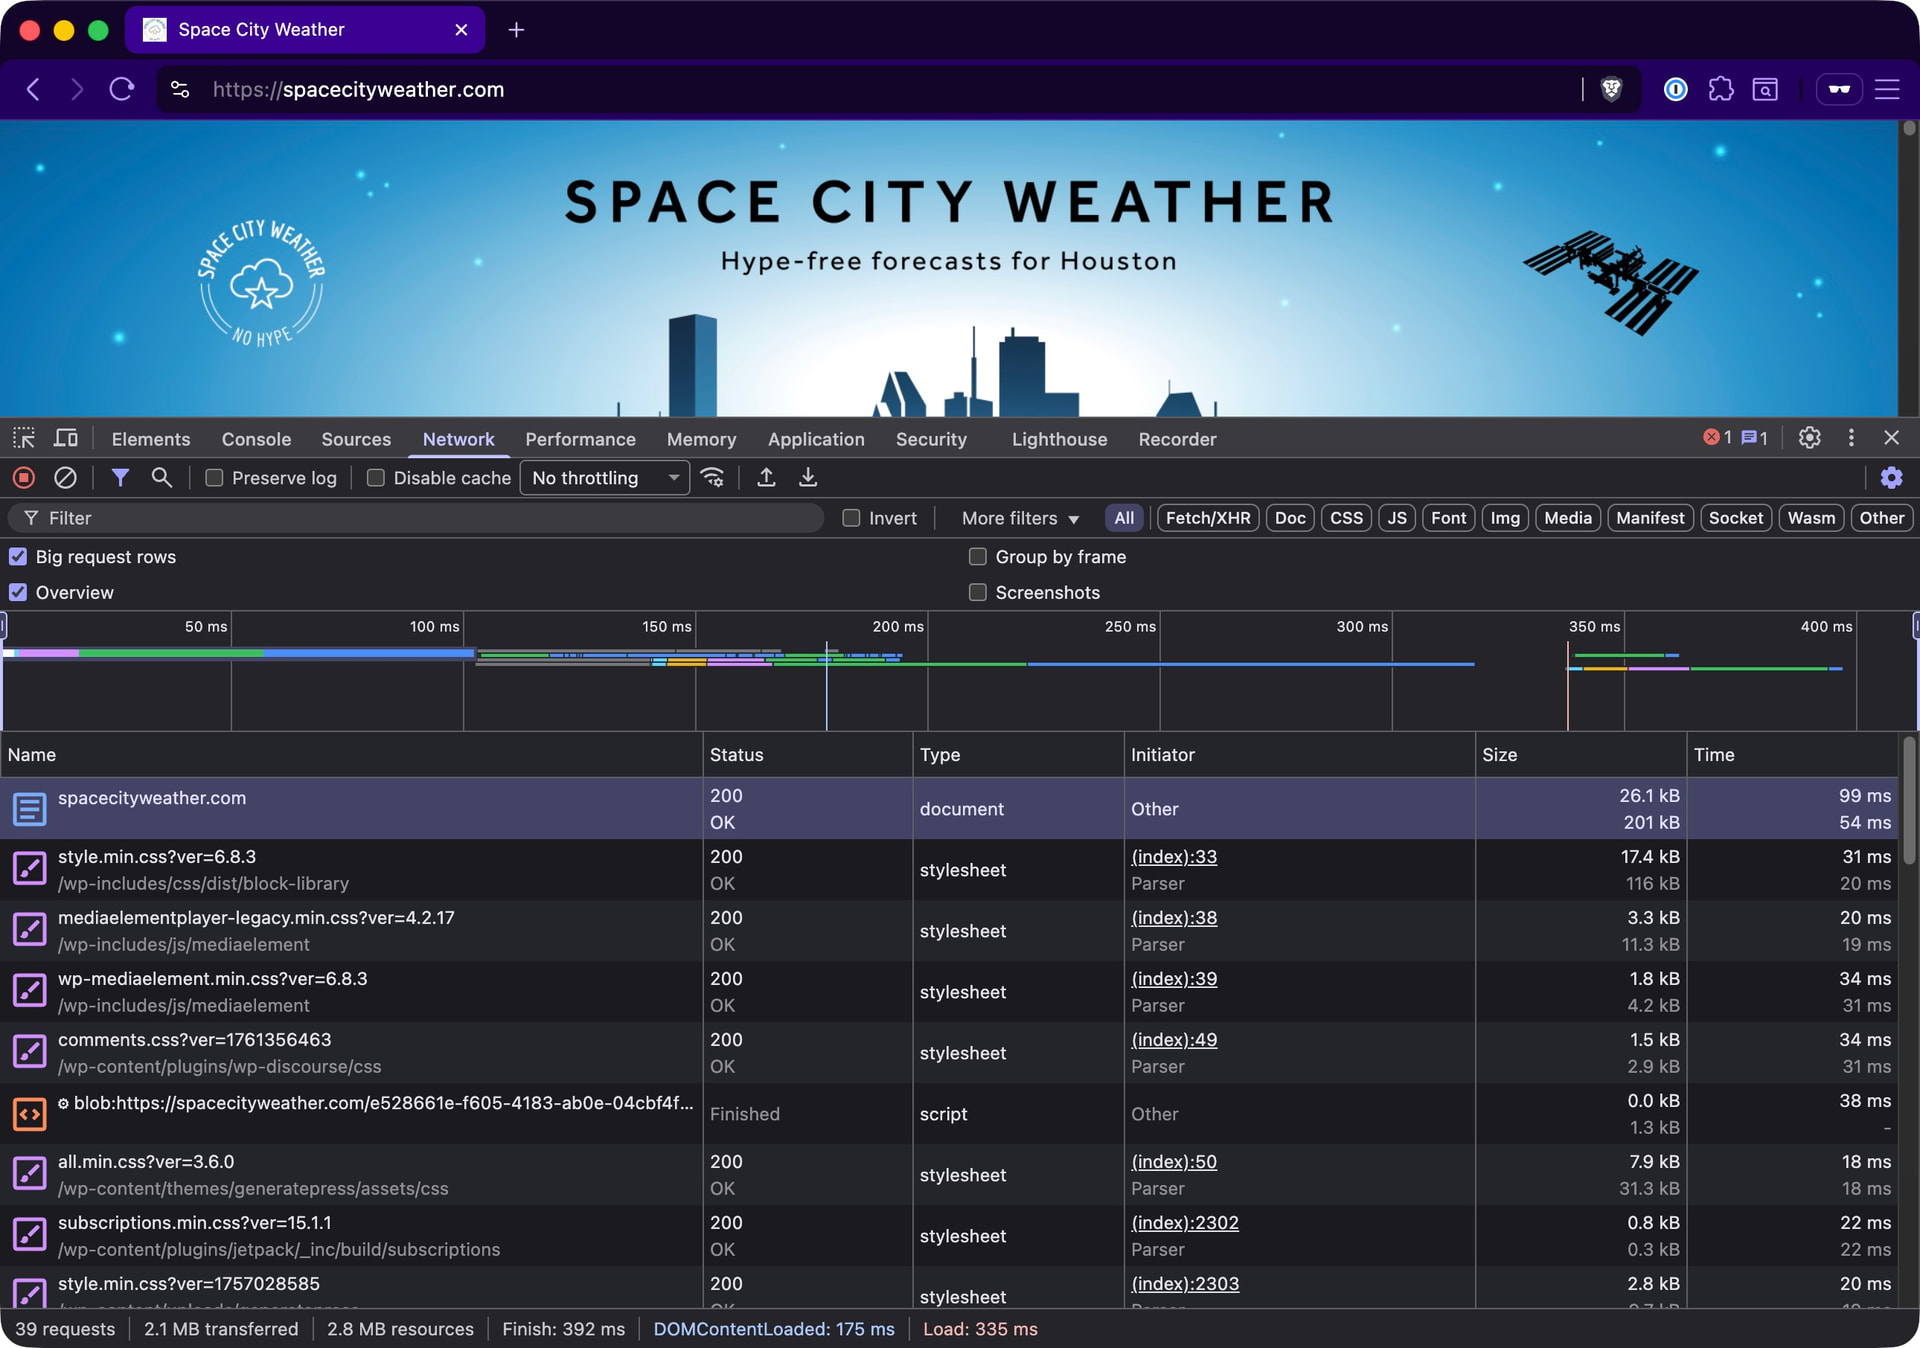
Task: Enable the Disable cache checkbox
Action: [x=376, y=478]
